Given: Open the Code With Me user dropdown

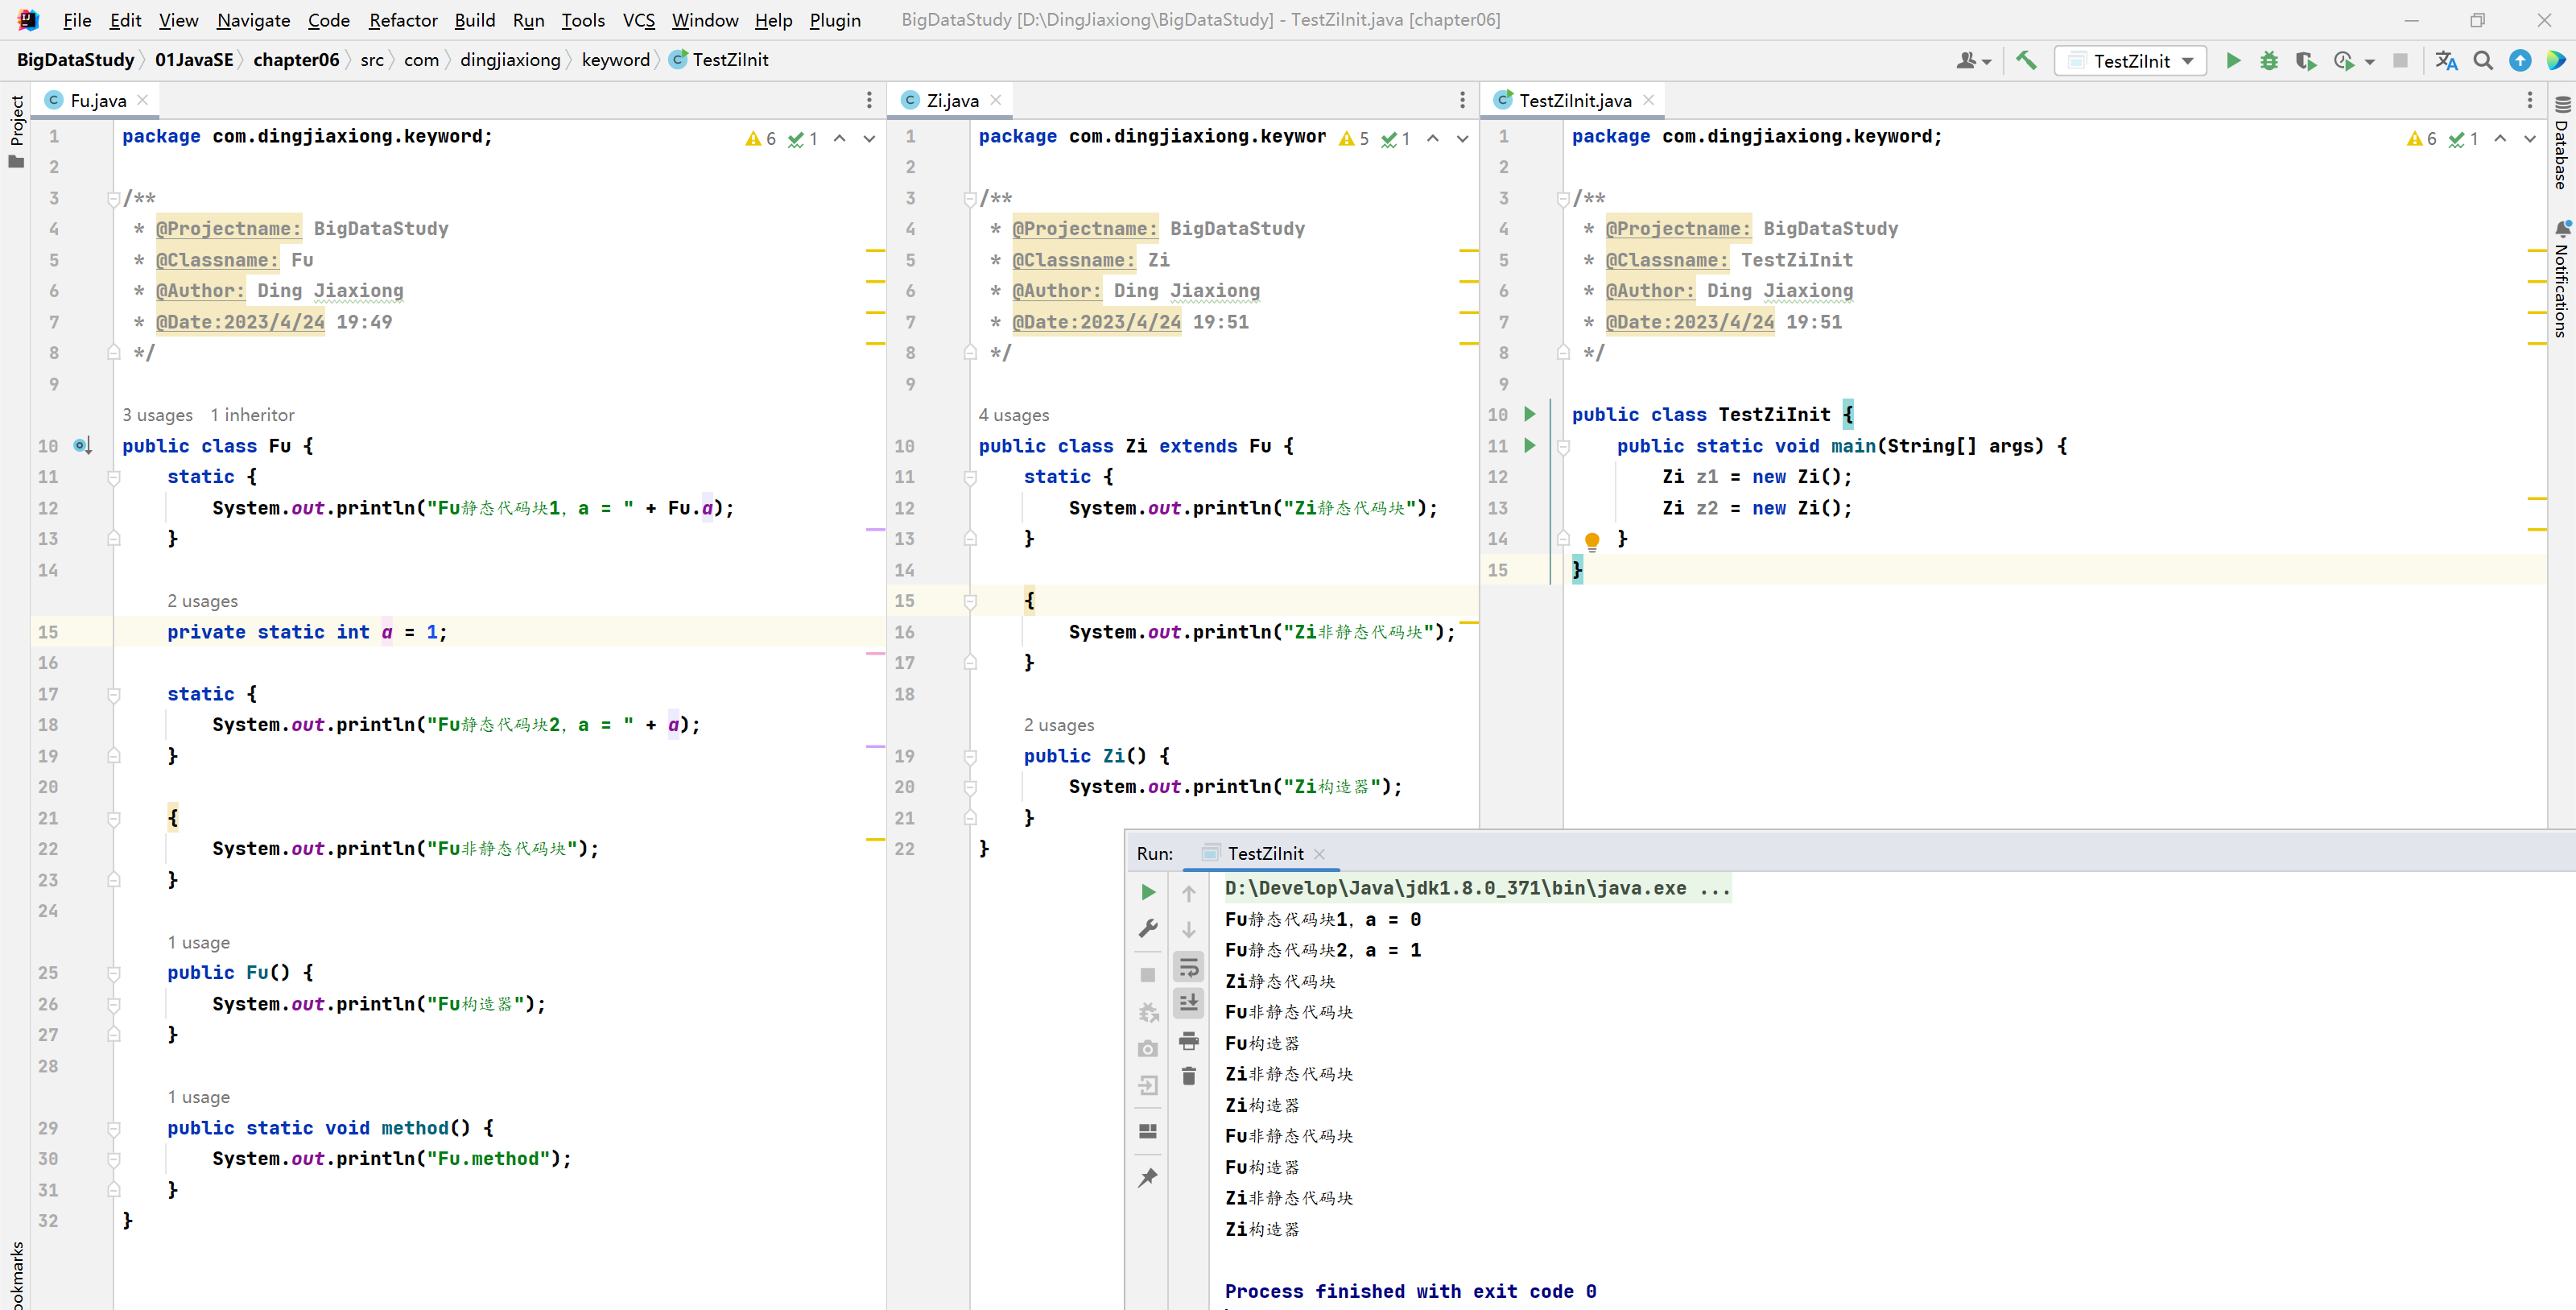Looking at the screenshot, I should tap(1973, 61).
